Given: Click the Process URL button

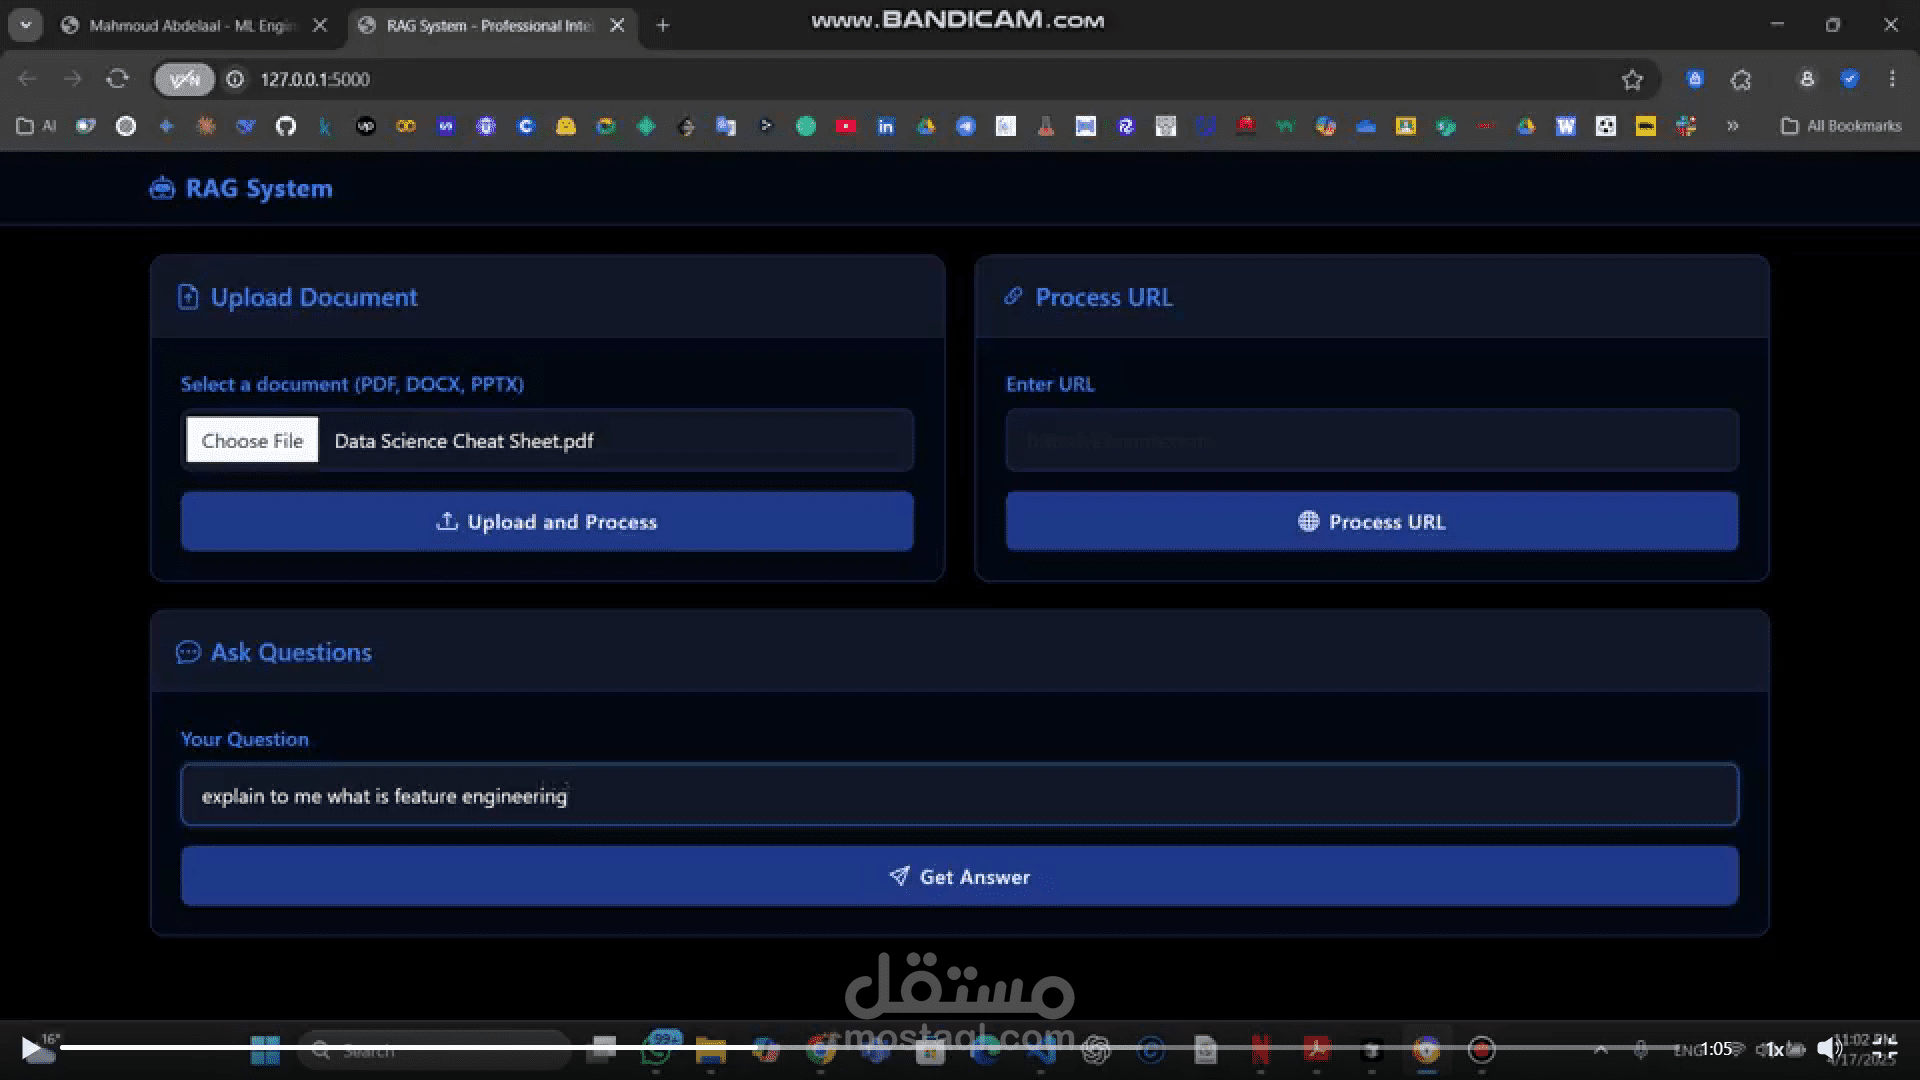Looking at the screenshot, I should (1372, 521).
